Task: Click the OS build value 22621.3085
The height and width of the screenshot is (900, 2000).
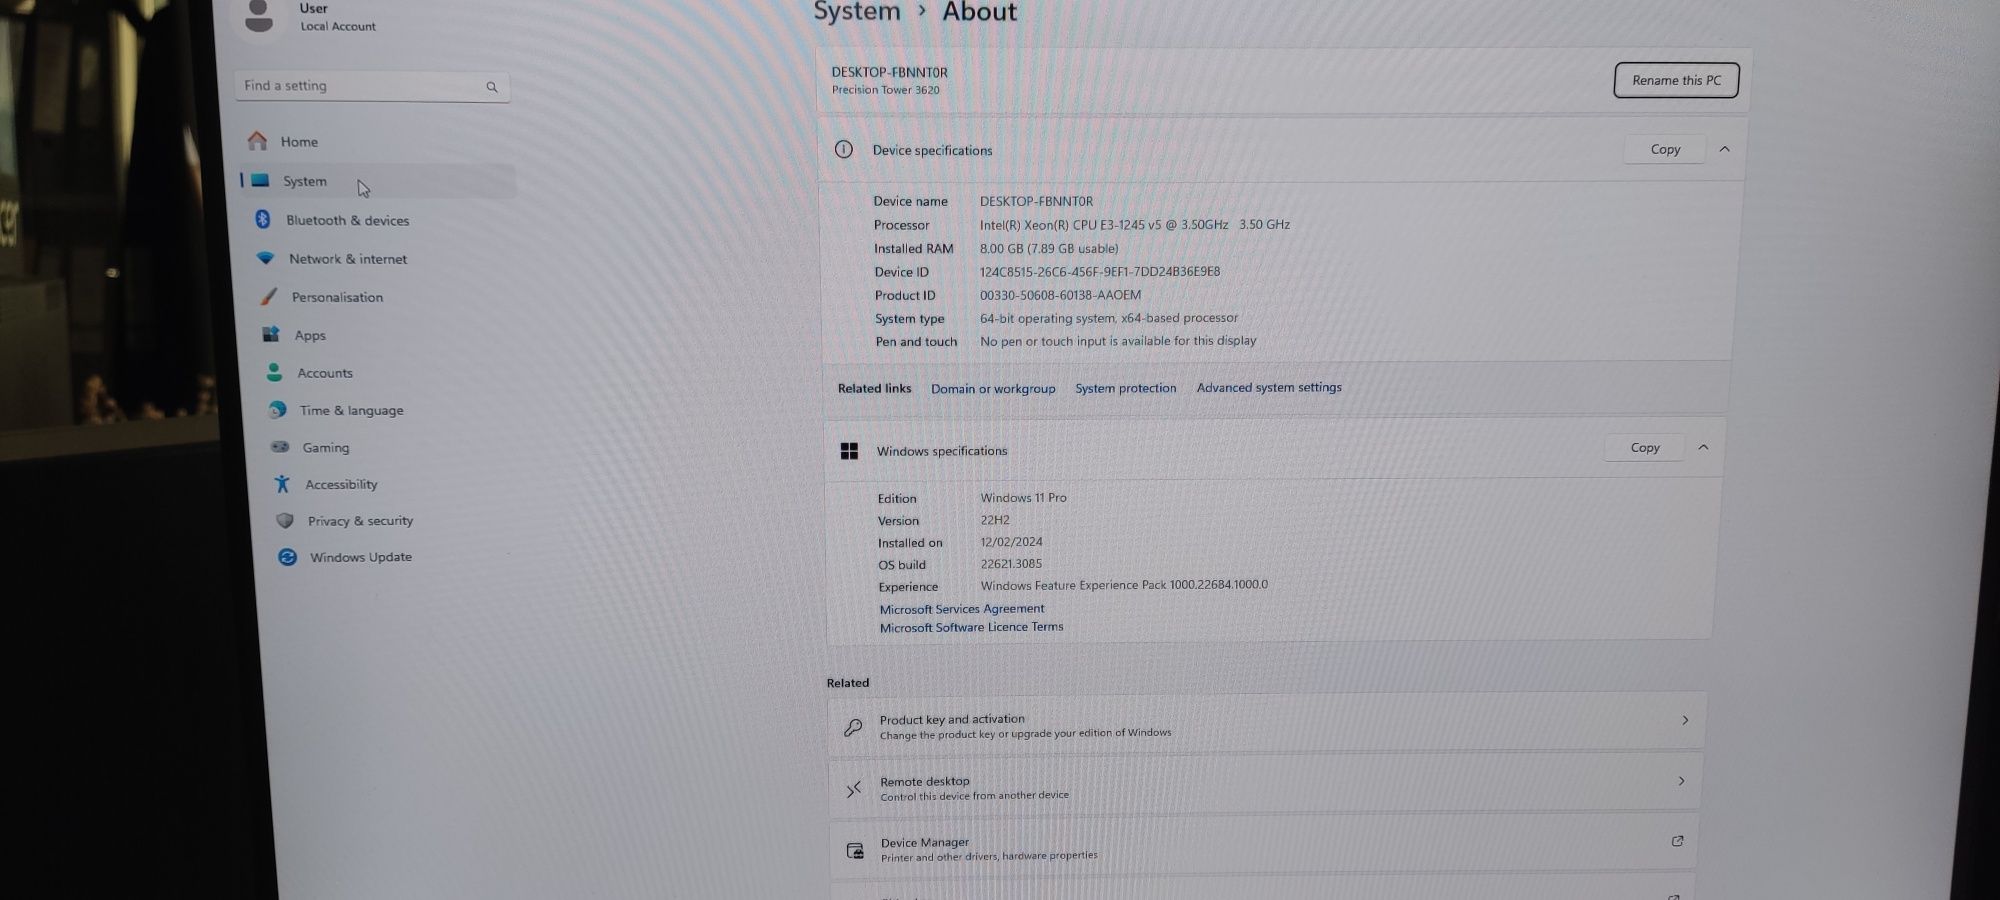Action: click(1011, 564)
